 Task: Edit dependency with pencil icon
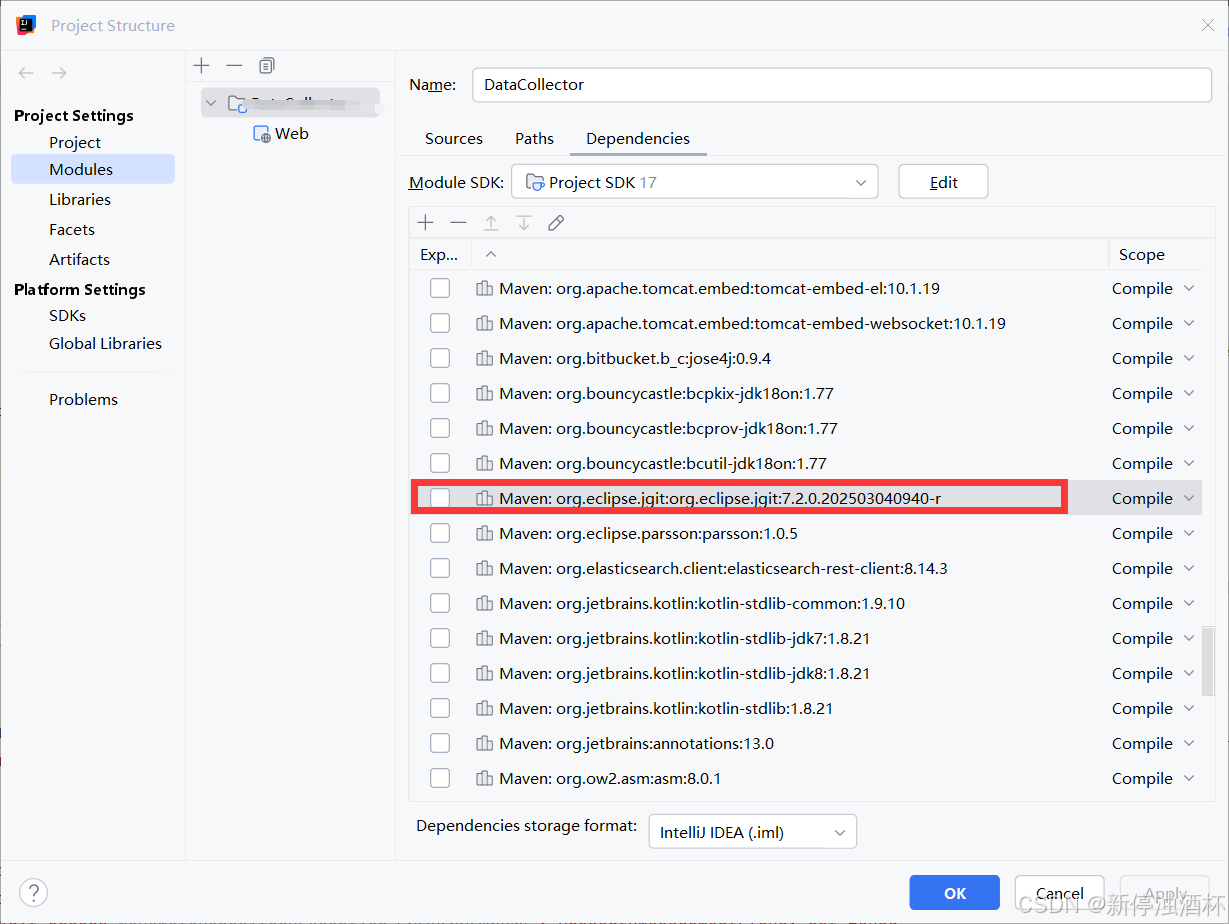557,222
